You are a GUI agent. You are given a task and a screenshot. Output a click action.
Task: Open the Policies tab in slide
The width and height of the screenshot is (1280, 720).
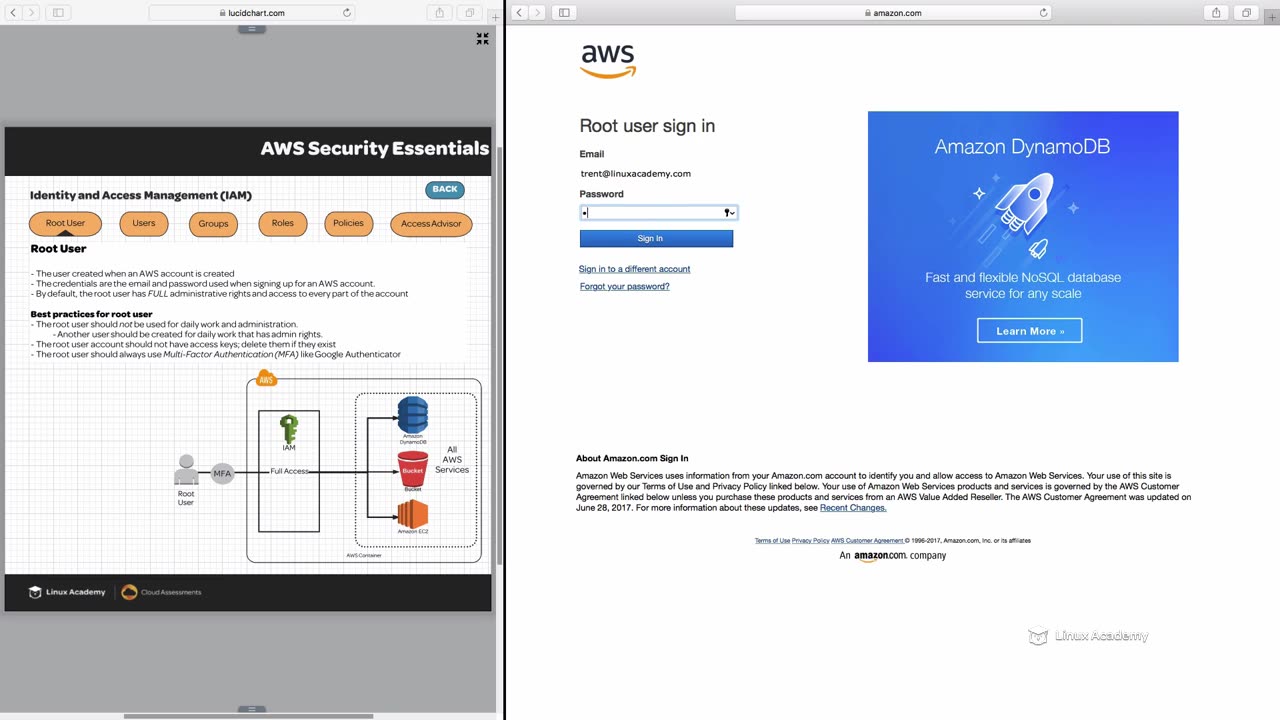(x=348, y=223)
